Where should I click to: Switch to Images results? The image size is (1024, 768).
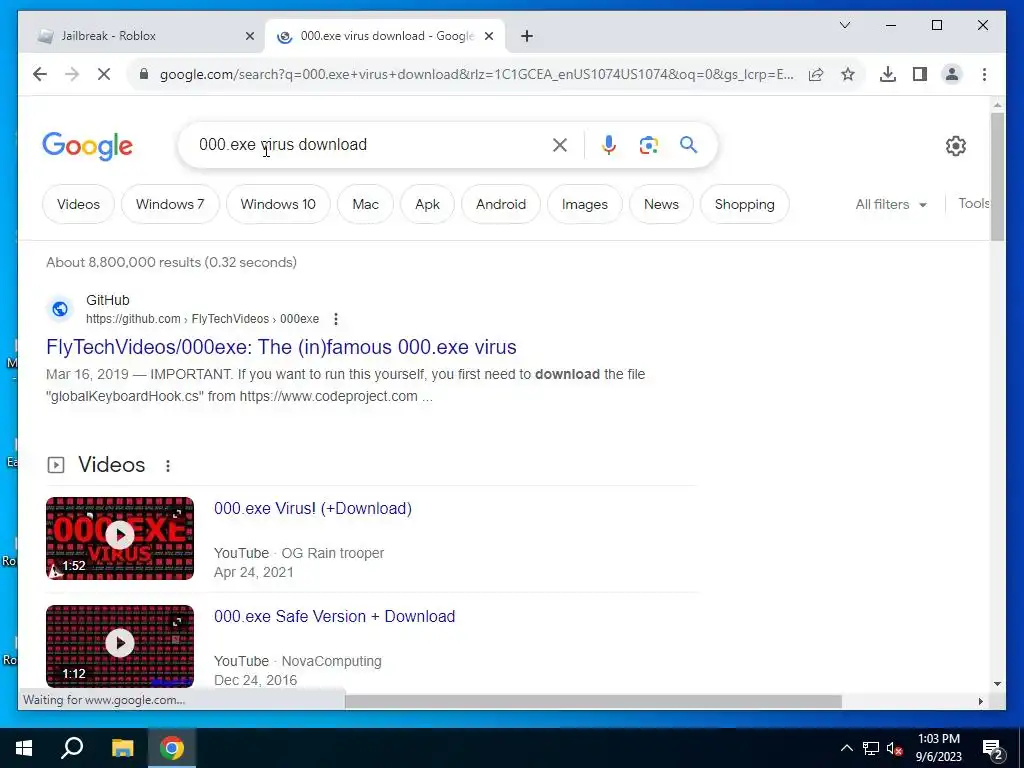[584, 204]
